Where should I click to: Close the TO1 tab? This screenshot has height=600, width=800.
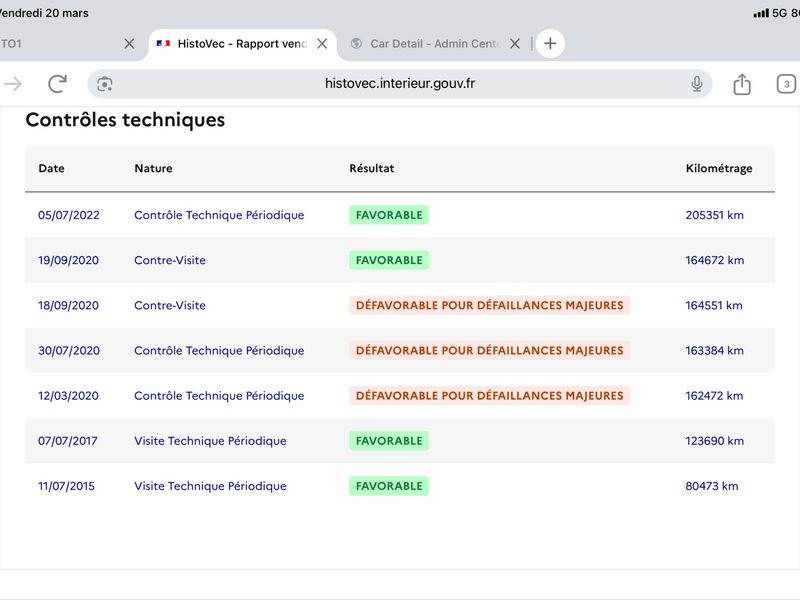129,44
